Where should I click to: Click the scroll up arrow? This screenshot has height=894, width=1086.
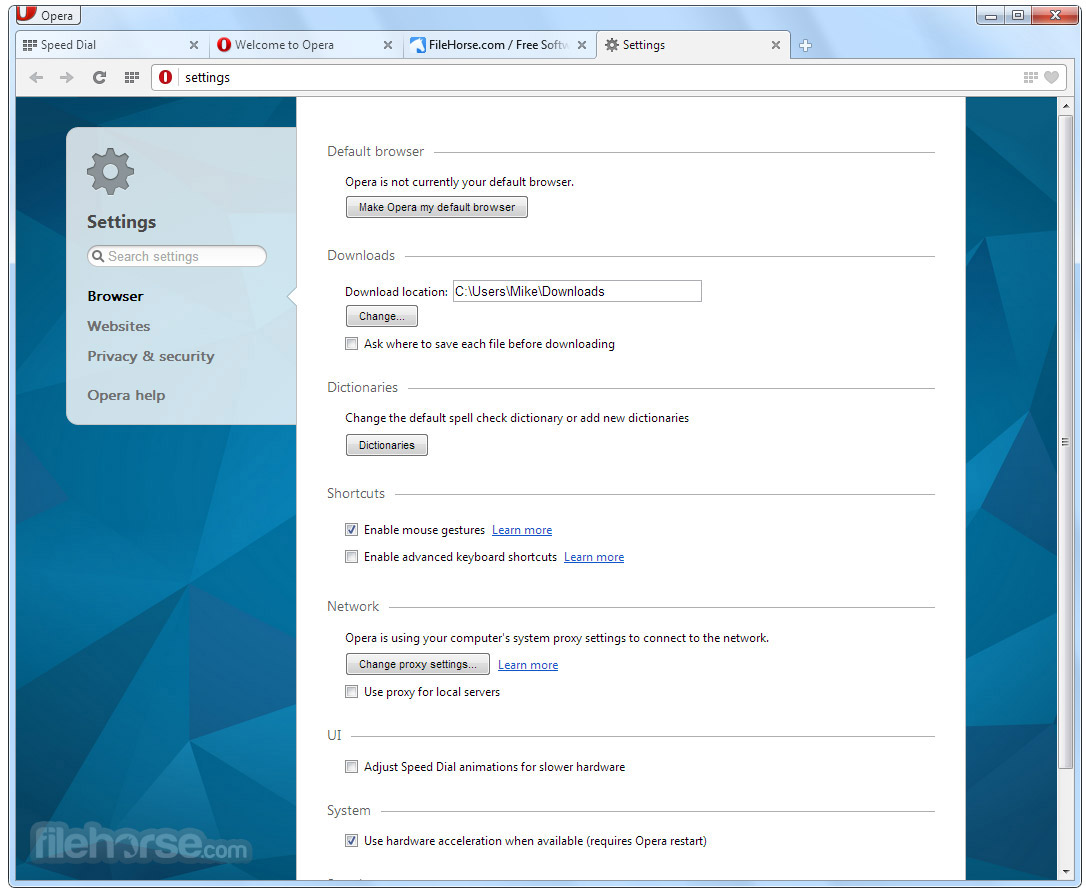pyautogui.click(x=1066, y=106)
